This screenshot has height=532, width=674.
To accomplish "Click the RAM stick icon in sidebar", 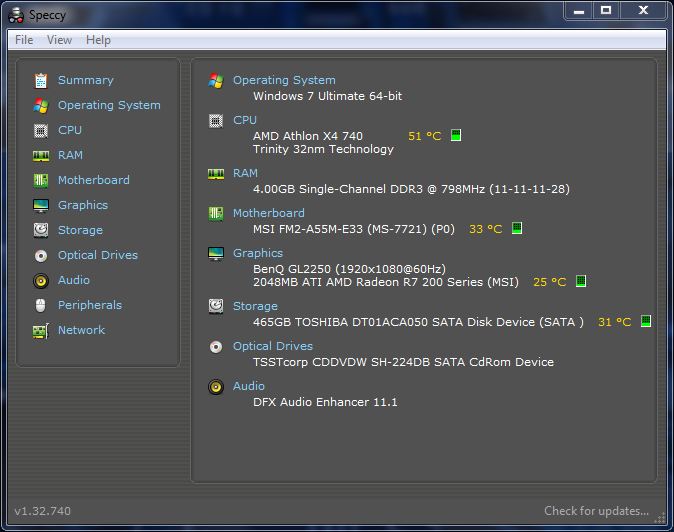I will (41, 156).
